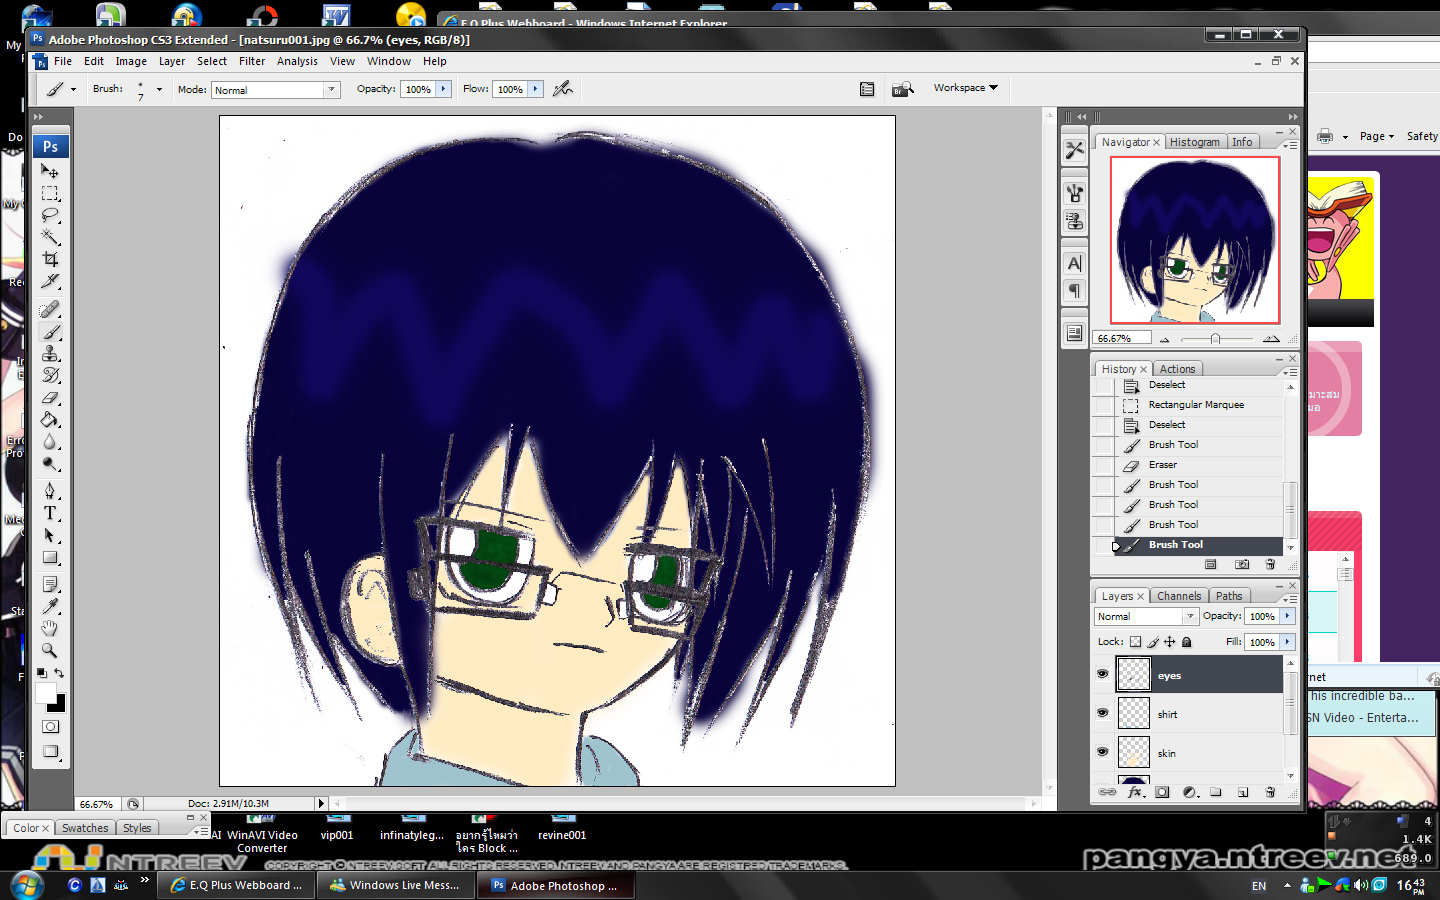Open brush Opacity slider popup
The image size is (1440, 900).
443,89
